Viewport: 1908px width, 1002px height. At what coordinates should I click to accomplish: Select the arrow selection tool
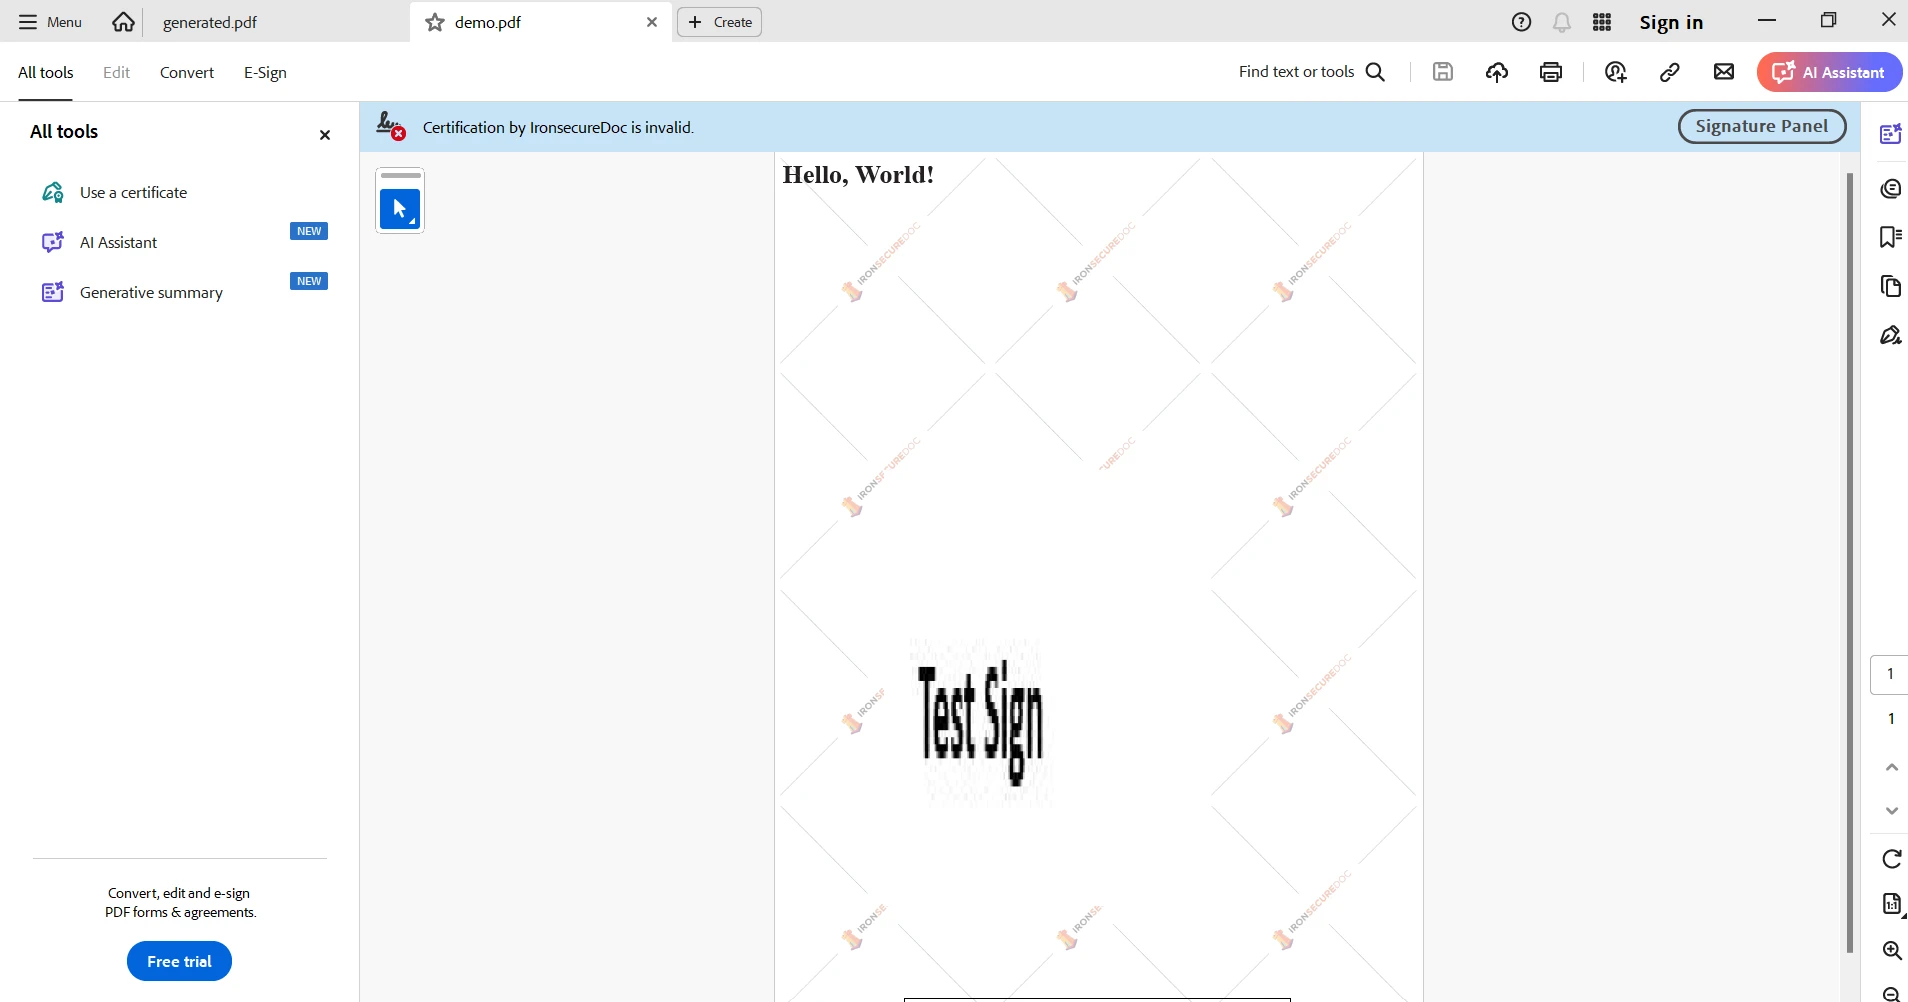point(400,209)
